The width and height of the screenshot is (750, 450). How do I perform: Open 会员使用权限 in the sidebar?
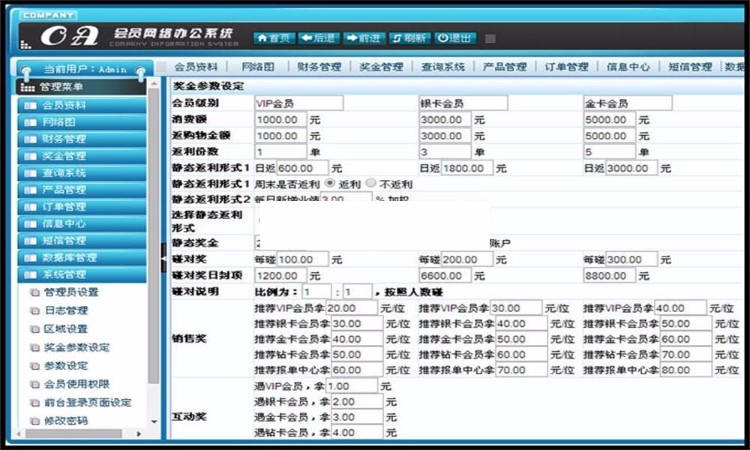point(77,384)
